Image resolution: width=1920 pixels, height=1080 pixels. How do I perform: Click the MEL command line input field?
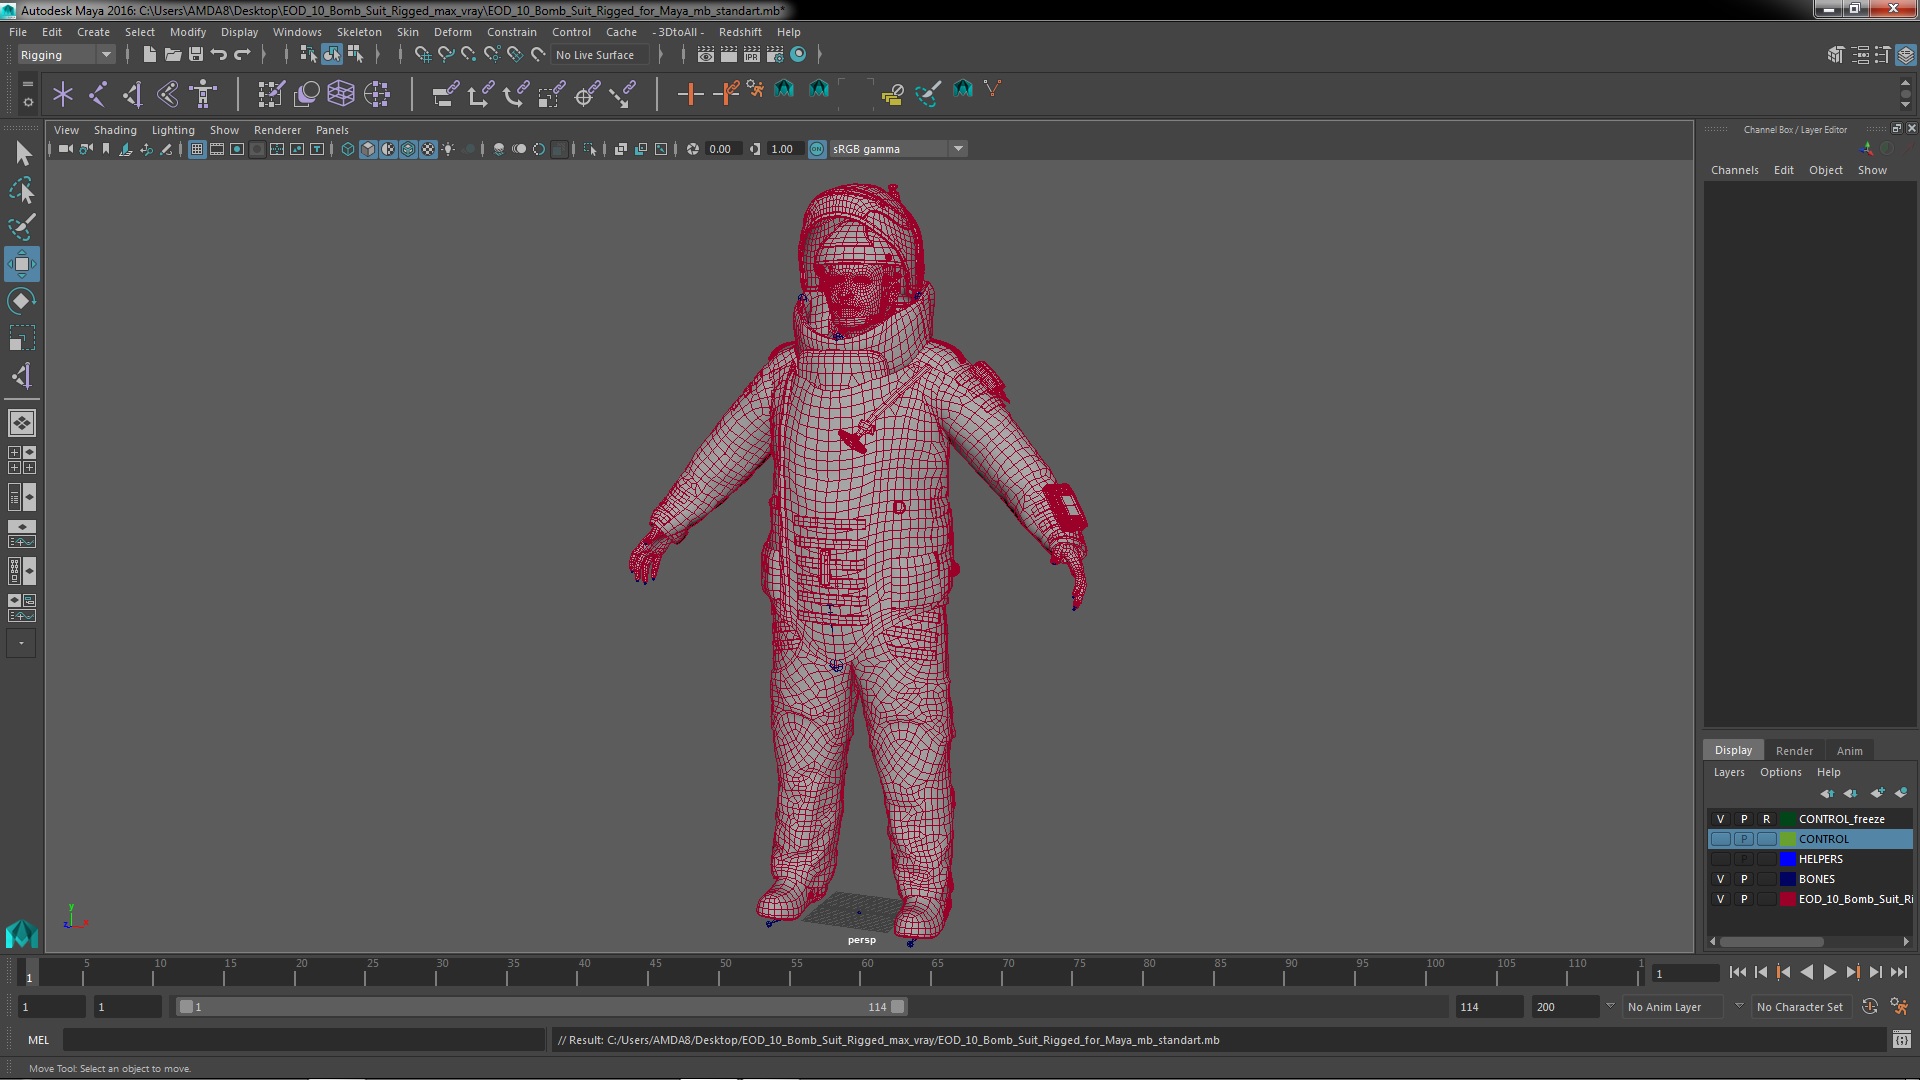303,1040
